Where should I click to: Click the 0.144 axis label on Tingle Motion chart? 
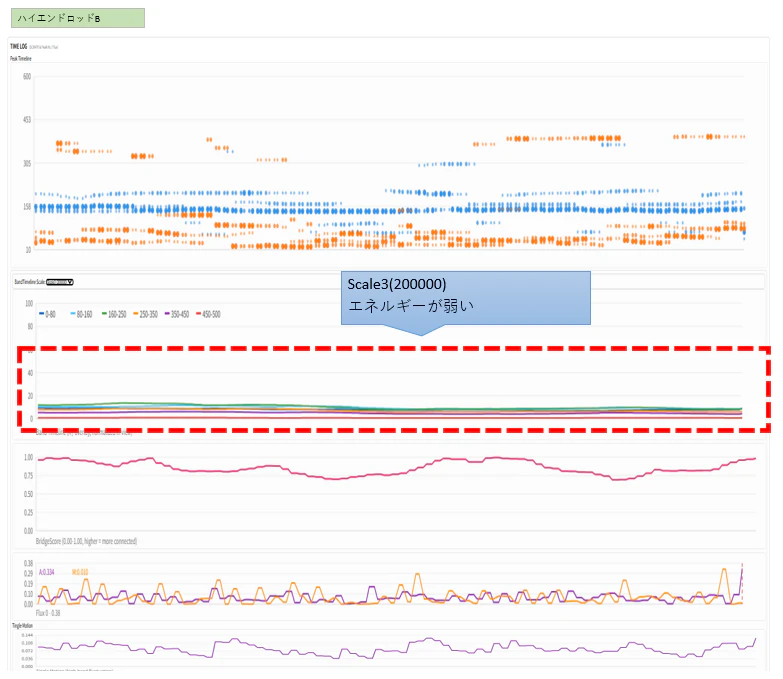coord(27,636)
